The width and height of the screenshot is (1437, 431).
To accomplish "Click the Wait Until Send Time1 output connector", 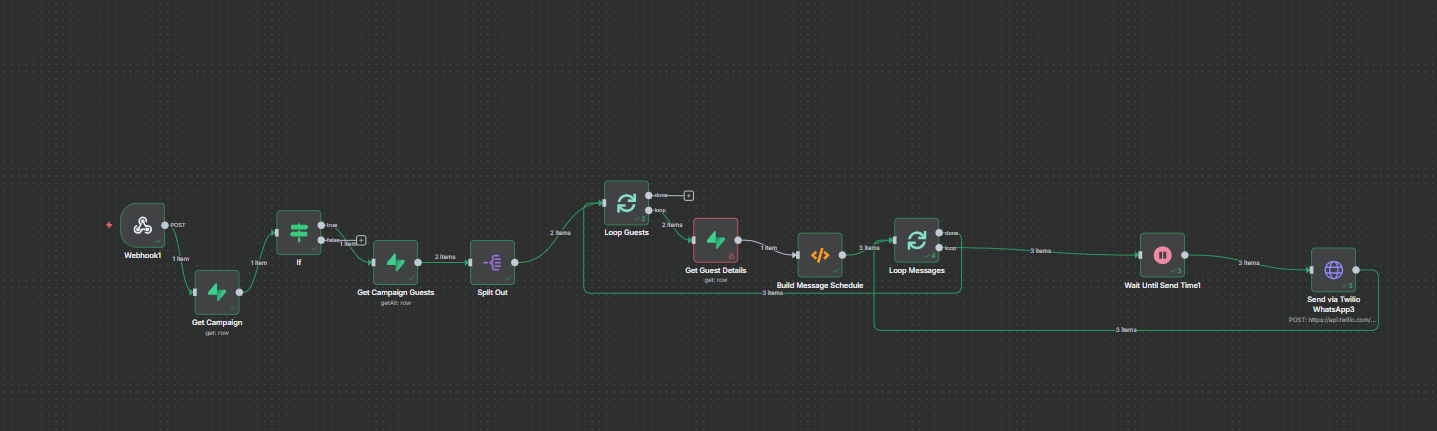I will tap(1185, 255).
